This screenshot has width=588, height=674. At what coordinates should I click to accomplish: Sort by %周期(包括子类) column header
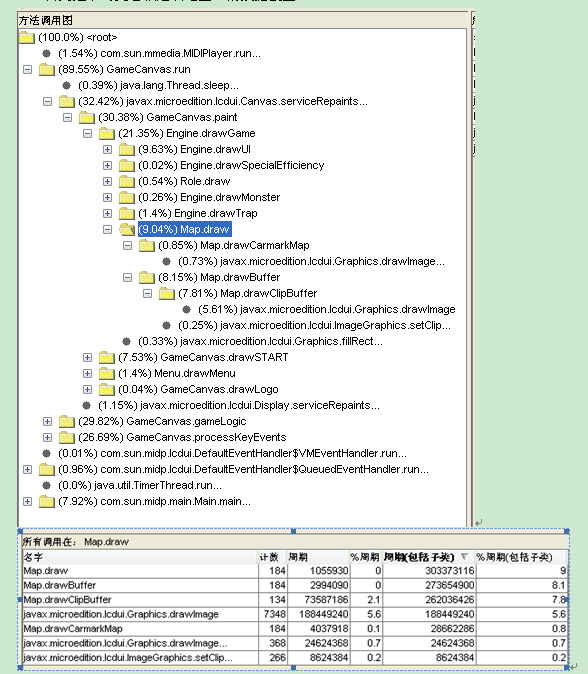[x=521, y=557]
